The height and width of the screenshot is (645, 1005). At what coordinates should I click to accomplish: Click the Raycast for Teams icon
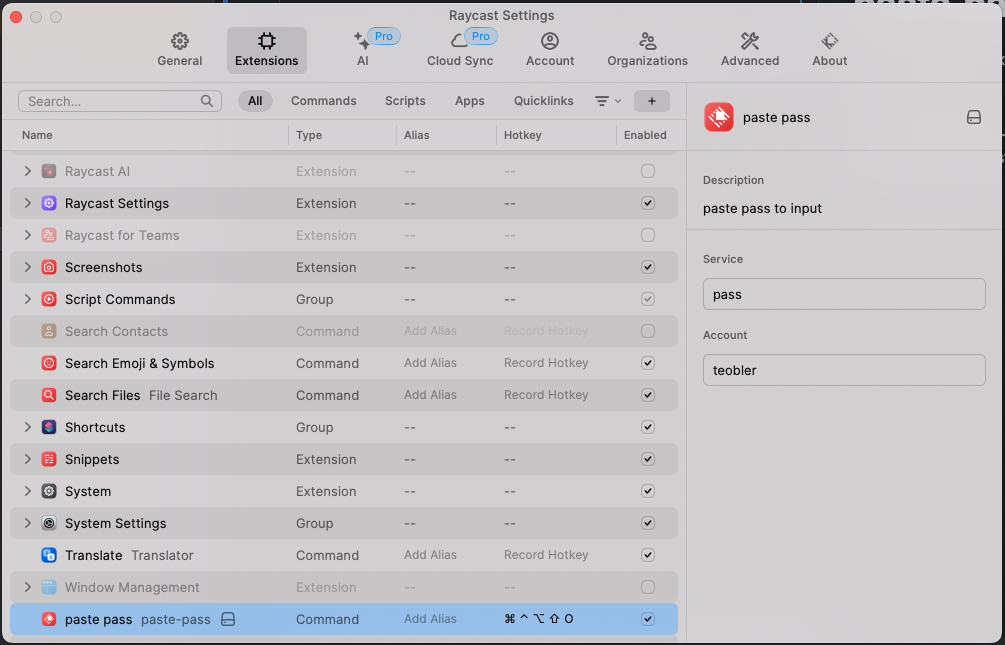click(x=49, y=235)
